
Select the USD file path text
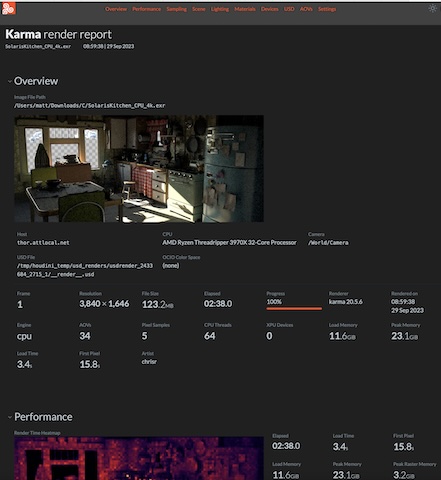pos(85,270)
